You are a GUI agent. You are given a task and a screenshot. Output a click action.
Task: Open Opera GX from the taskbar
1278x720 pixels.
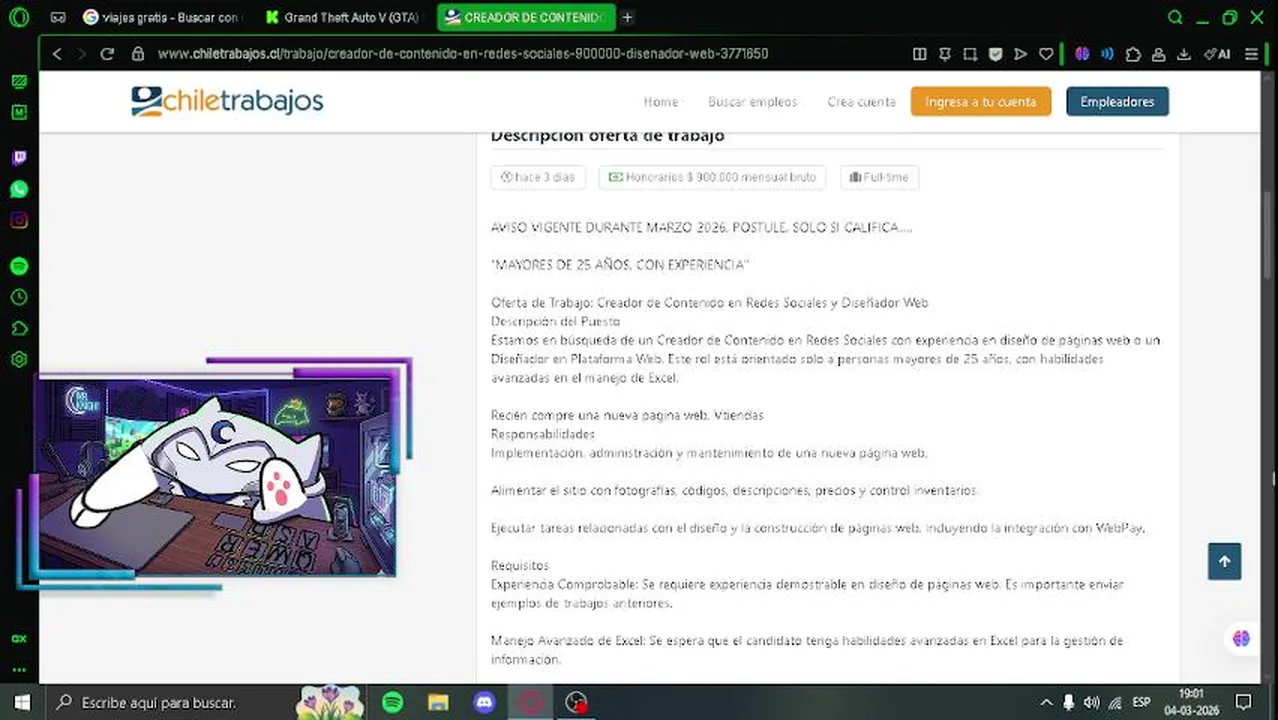[530, 702]
